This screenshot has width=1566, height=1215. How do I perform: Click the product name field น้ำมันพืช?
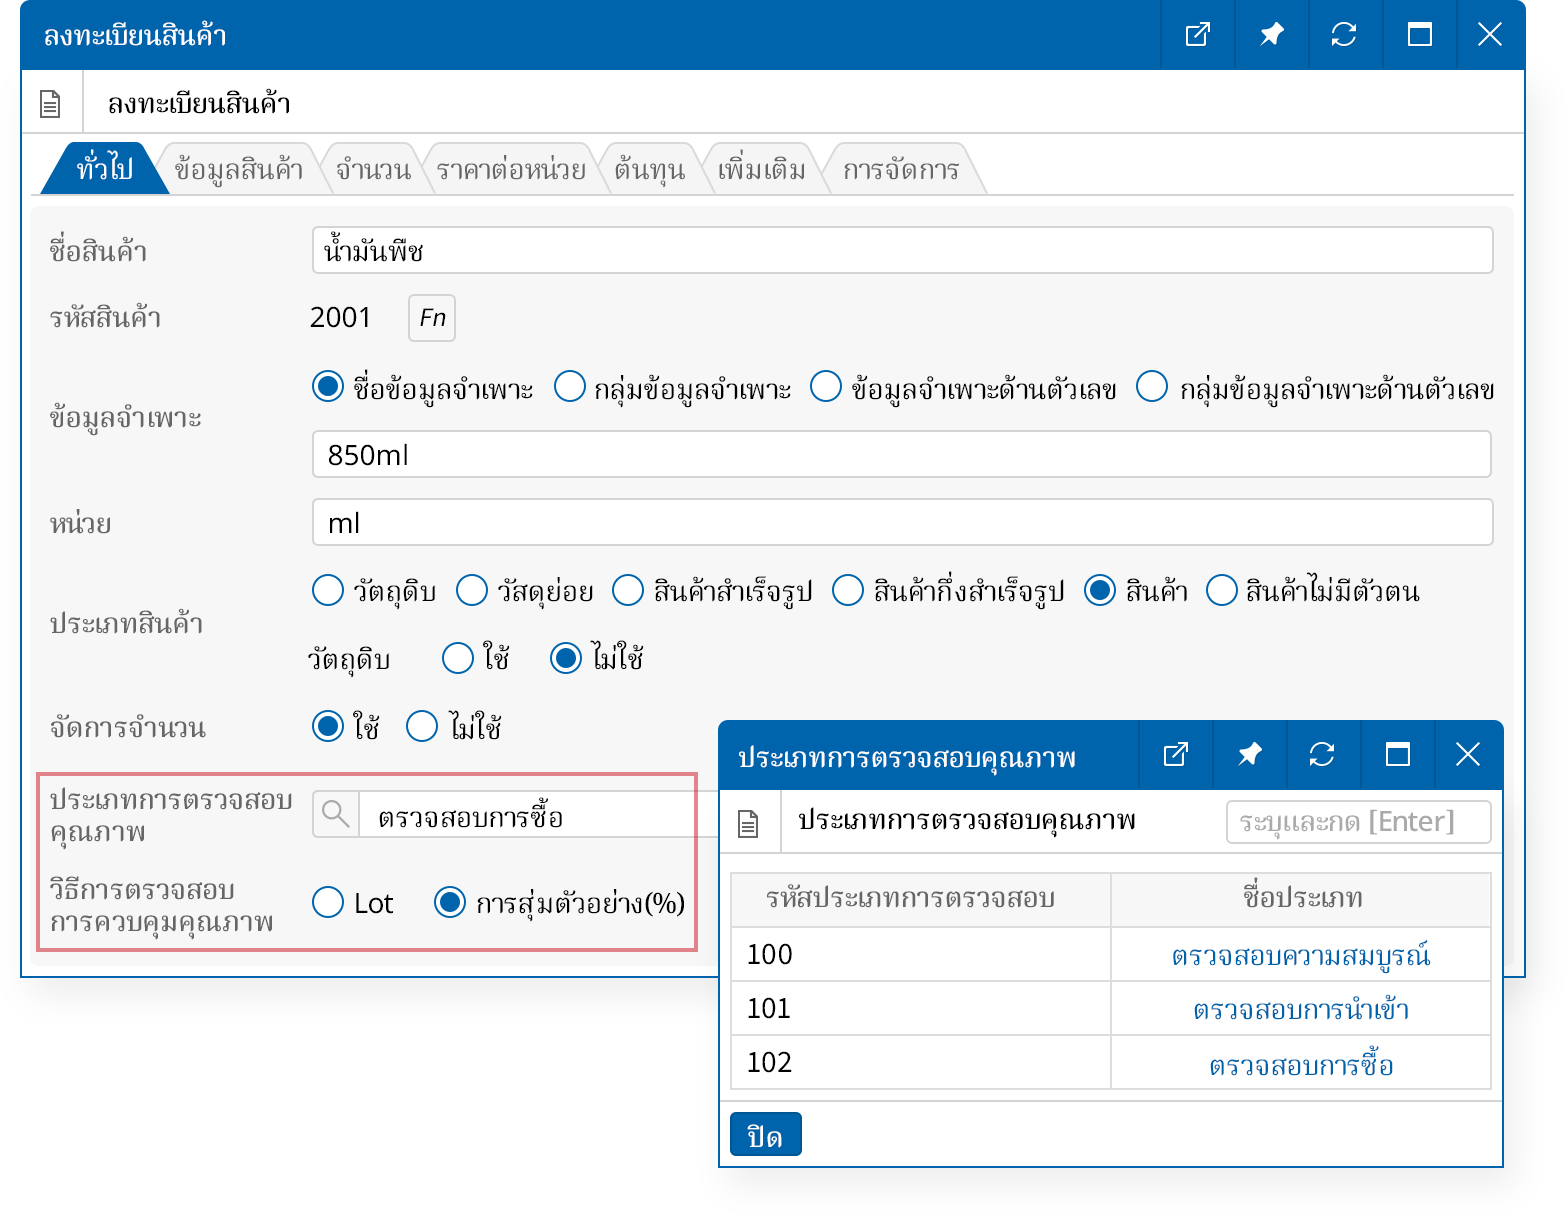point(901,250)
